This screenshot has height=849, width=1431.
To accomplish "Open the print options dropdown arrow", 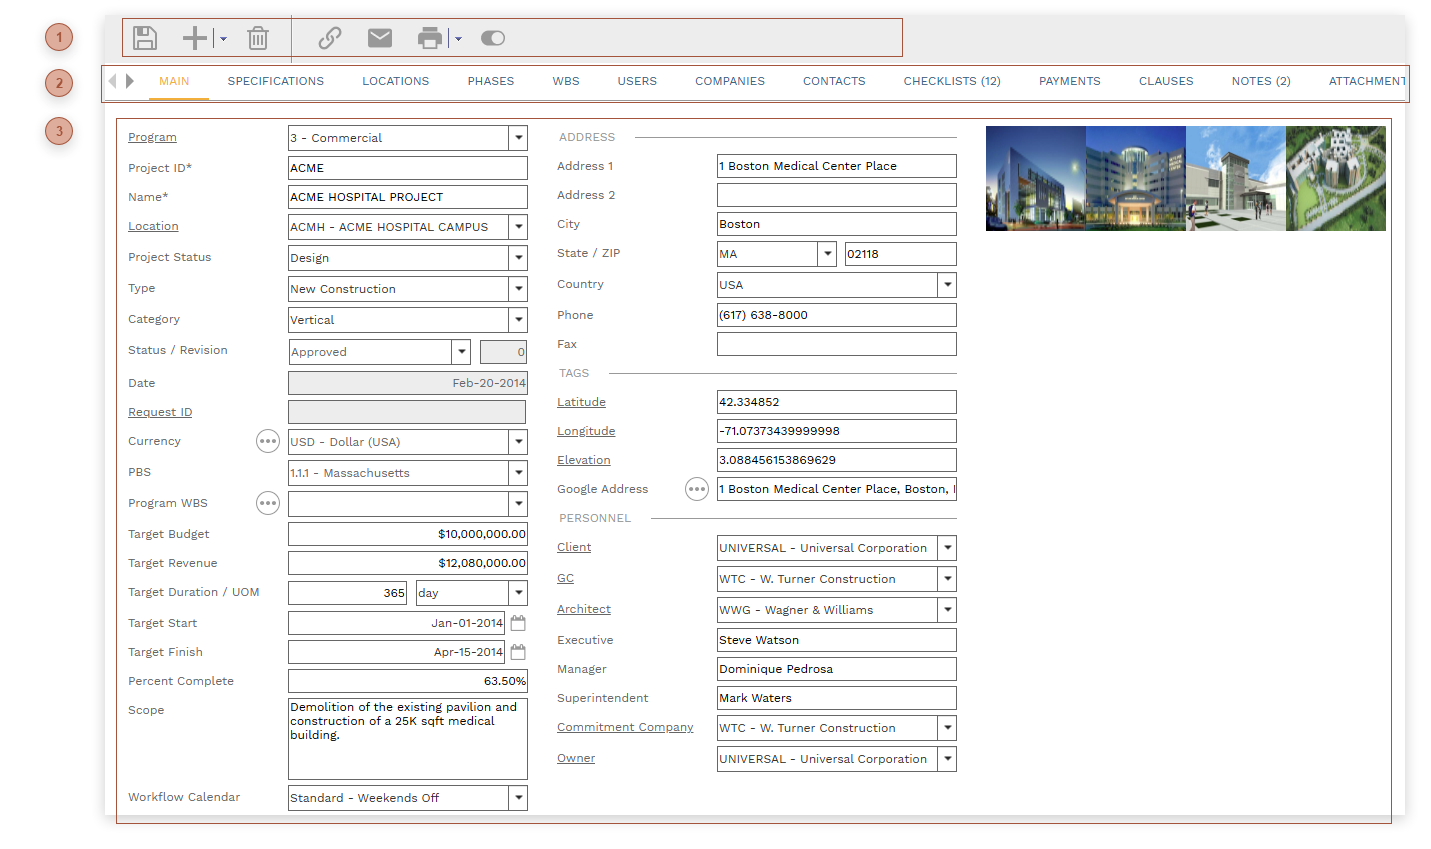I will point(458,39).
